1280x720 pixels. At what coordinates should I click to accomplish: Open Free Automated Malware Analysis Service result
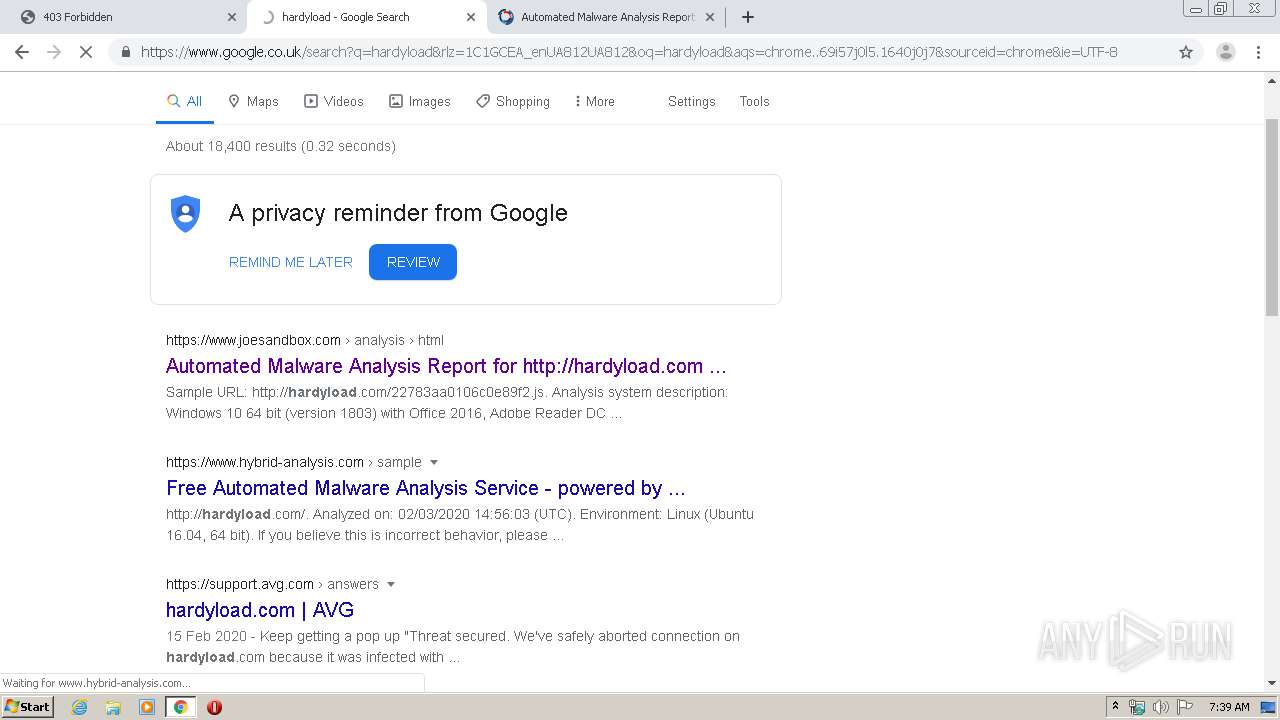pyautogui.click(x=426, y=488)
